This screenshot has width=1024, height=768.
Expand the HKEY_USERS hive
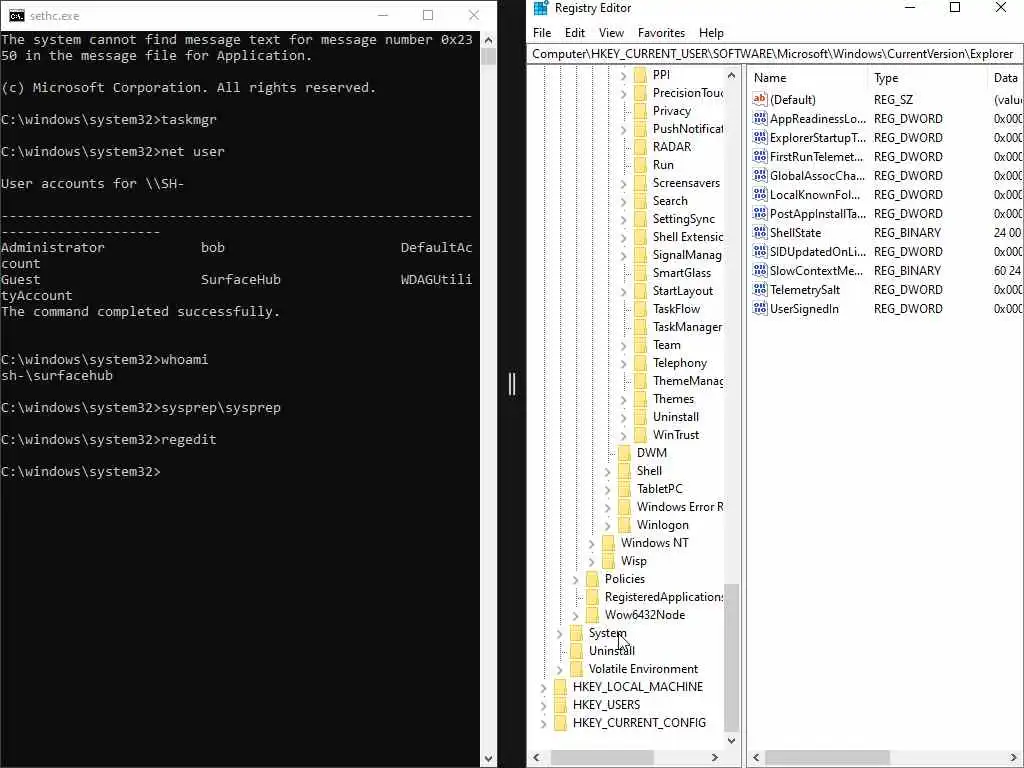coord(543,705)
